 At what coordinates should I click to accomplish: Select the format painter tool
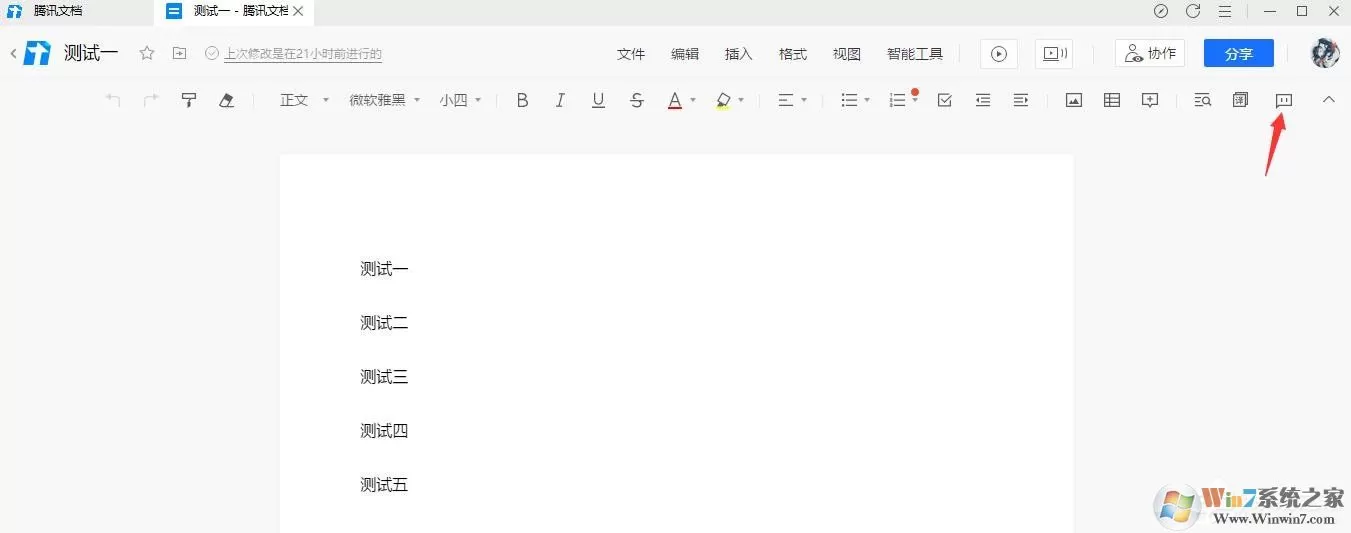pos(188,100)
